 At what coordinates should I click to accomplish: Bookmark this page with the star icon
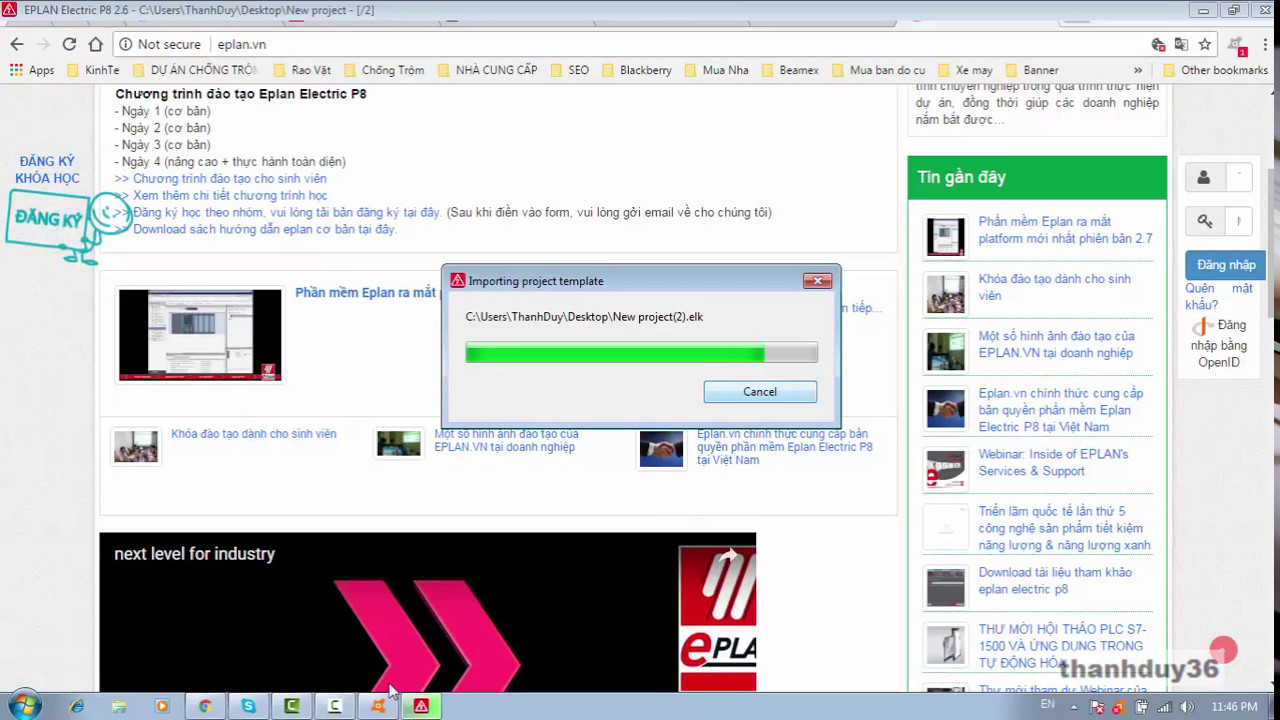coord(1205,44)
